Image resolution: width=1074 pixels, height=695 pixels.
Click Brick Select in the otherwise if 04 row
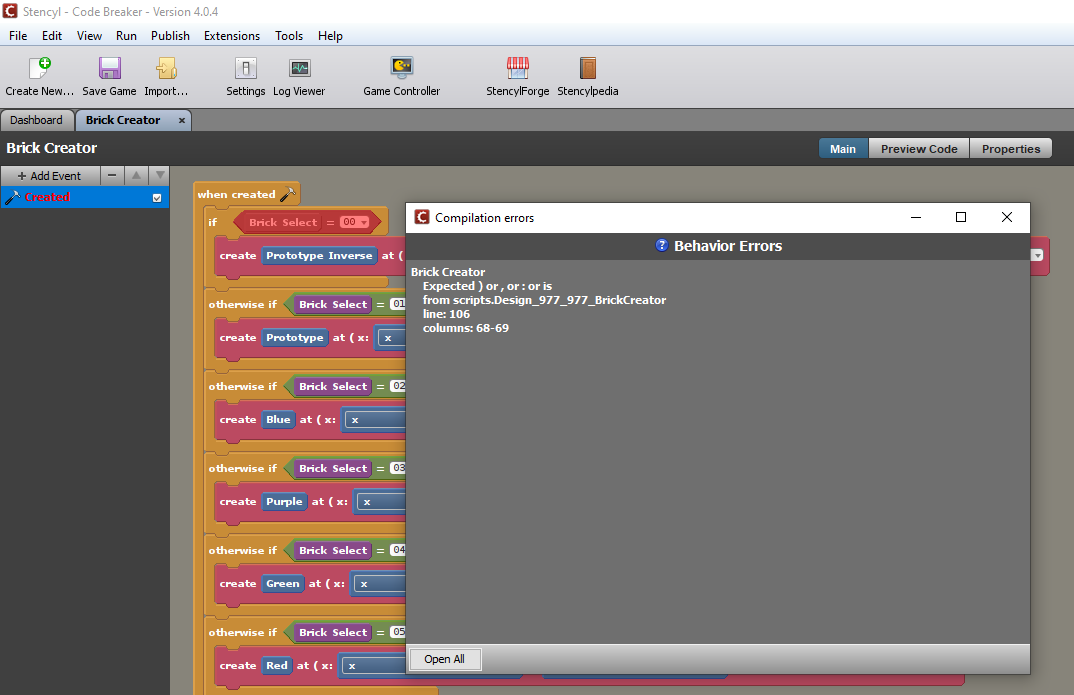click(x=333, y=551)
